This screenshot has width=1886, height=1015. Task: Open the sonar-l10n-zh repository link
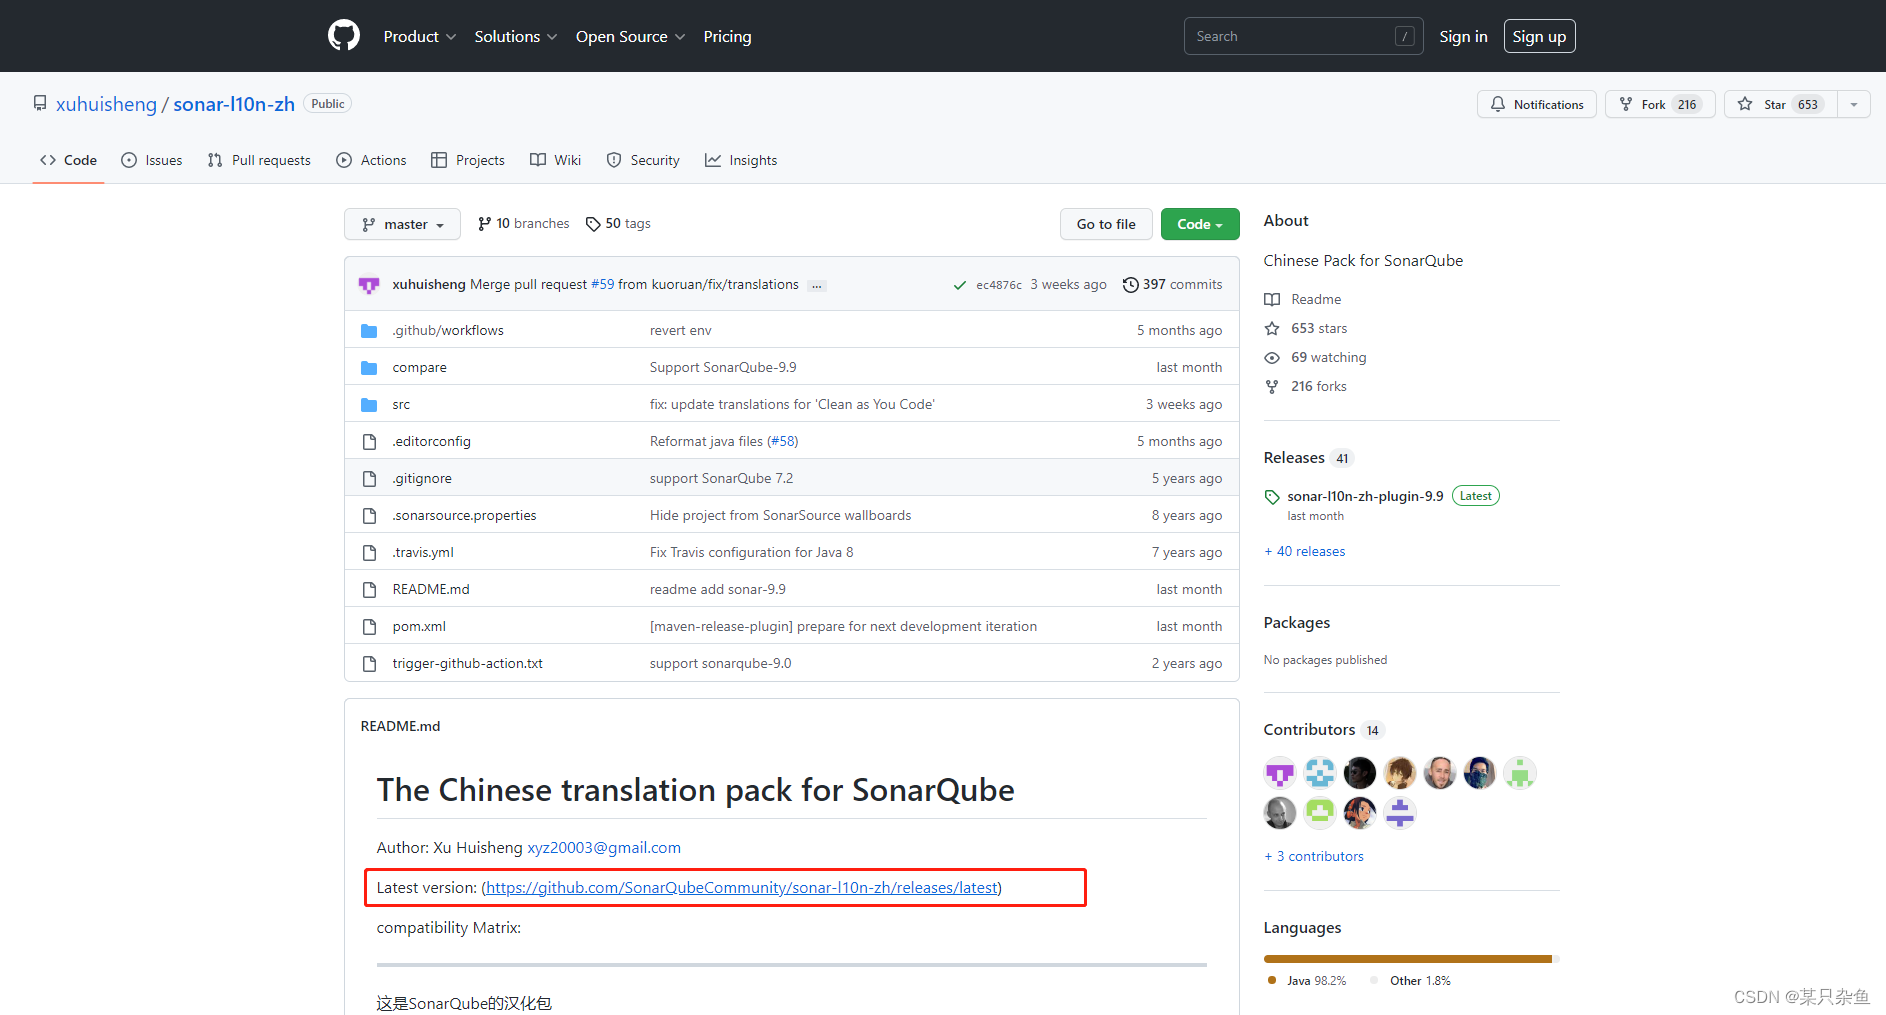[x=234, y=104]
